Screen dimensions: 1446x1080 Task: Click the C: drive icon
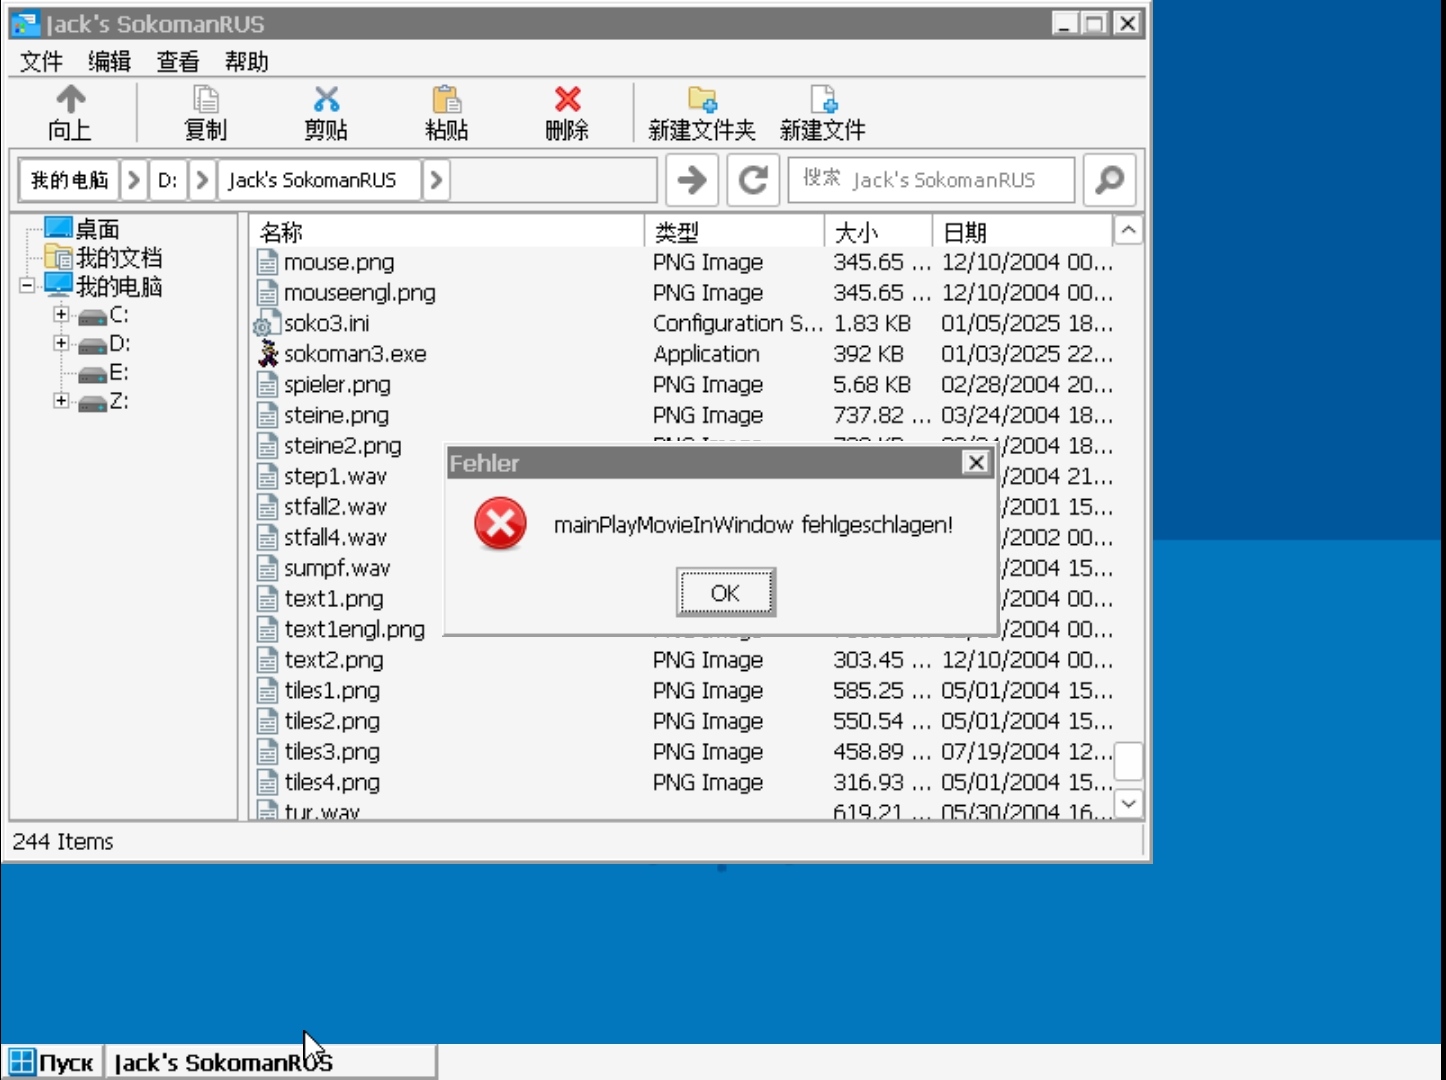92,316
